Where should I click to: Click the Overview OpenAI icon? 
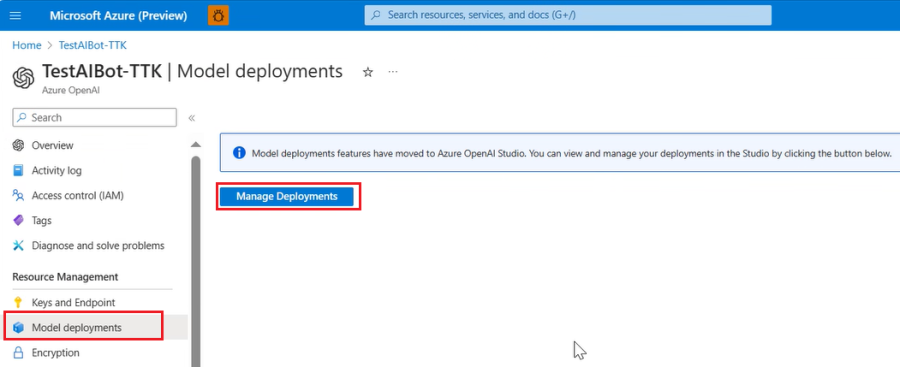point(18,145)
